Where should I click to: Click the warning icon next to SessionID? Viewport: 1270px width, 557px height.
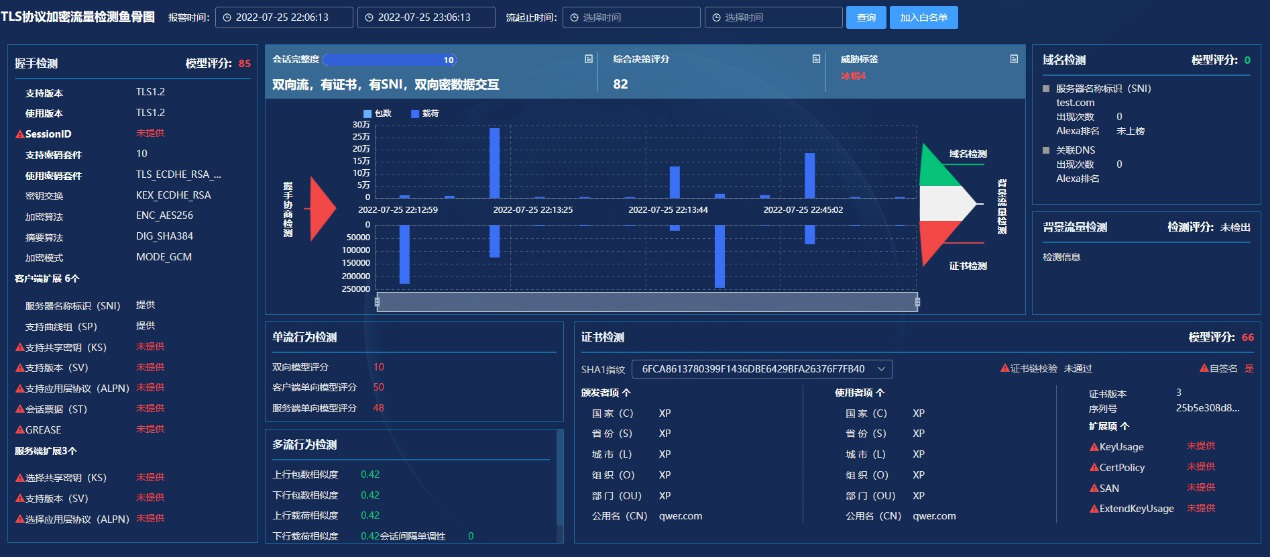pyautogui.click(x=20, y=134)
